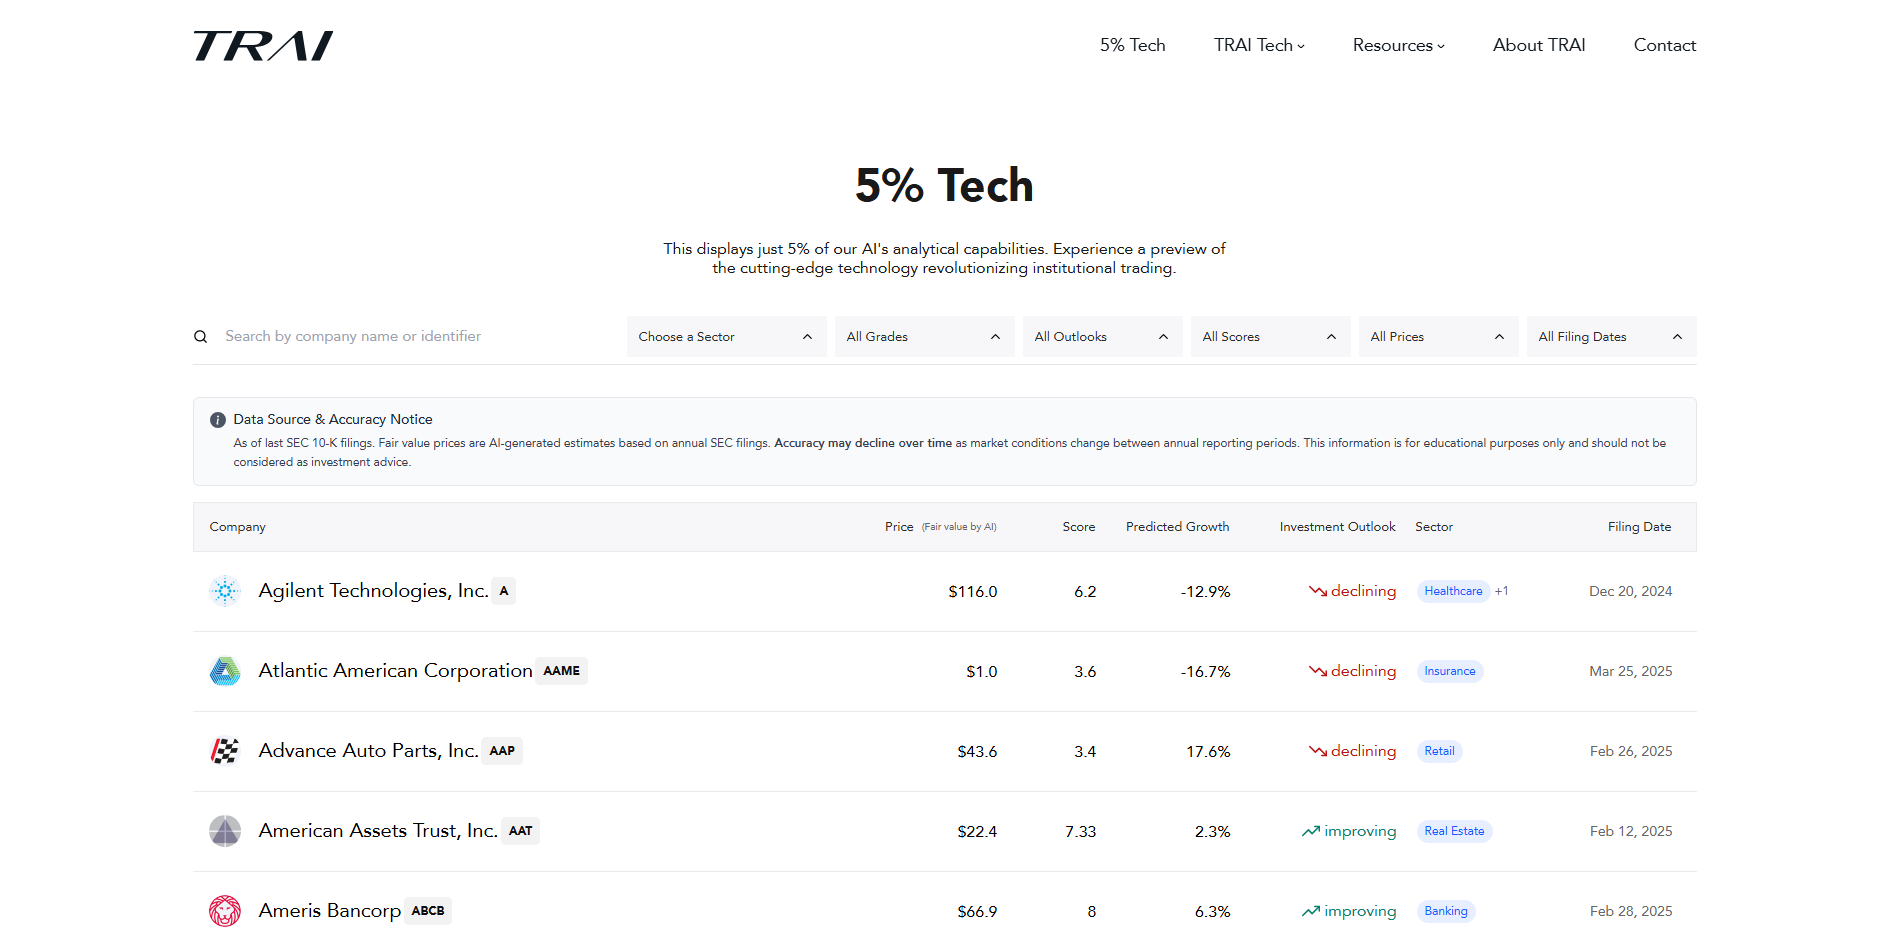Click the +1 more sectors indicator
Image resolution: width=1889 pixels, height=950 pixels.
[x=1501, y=591]
